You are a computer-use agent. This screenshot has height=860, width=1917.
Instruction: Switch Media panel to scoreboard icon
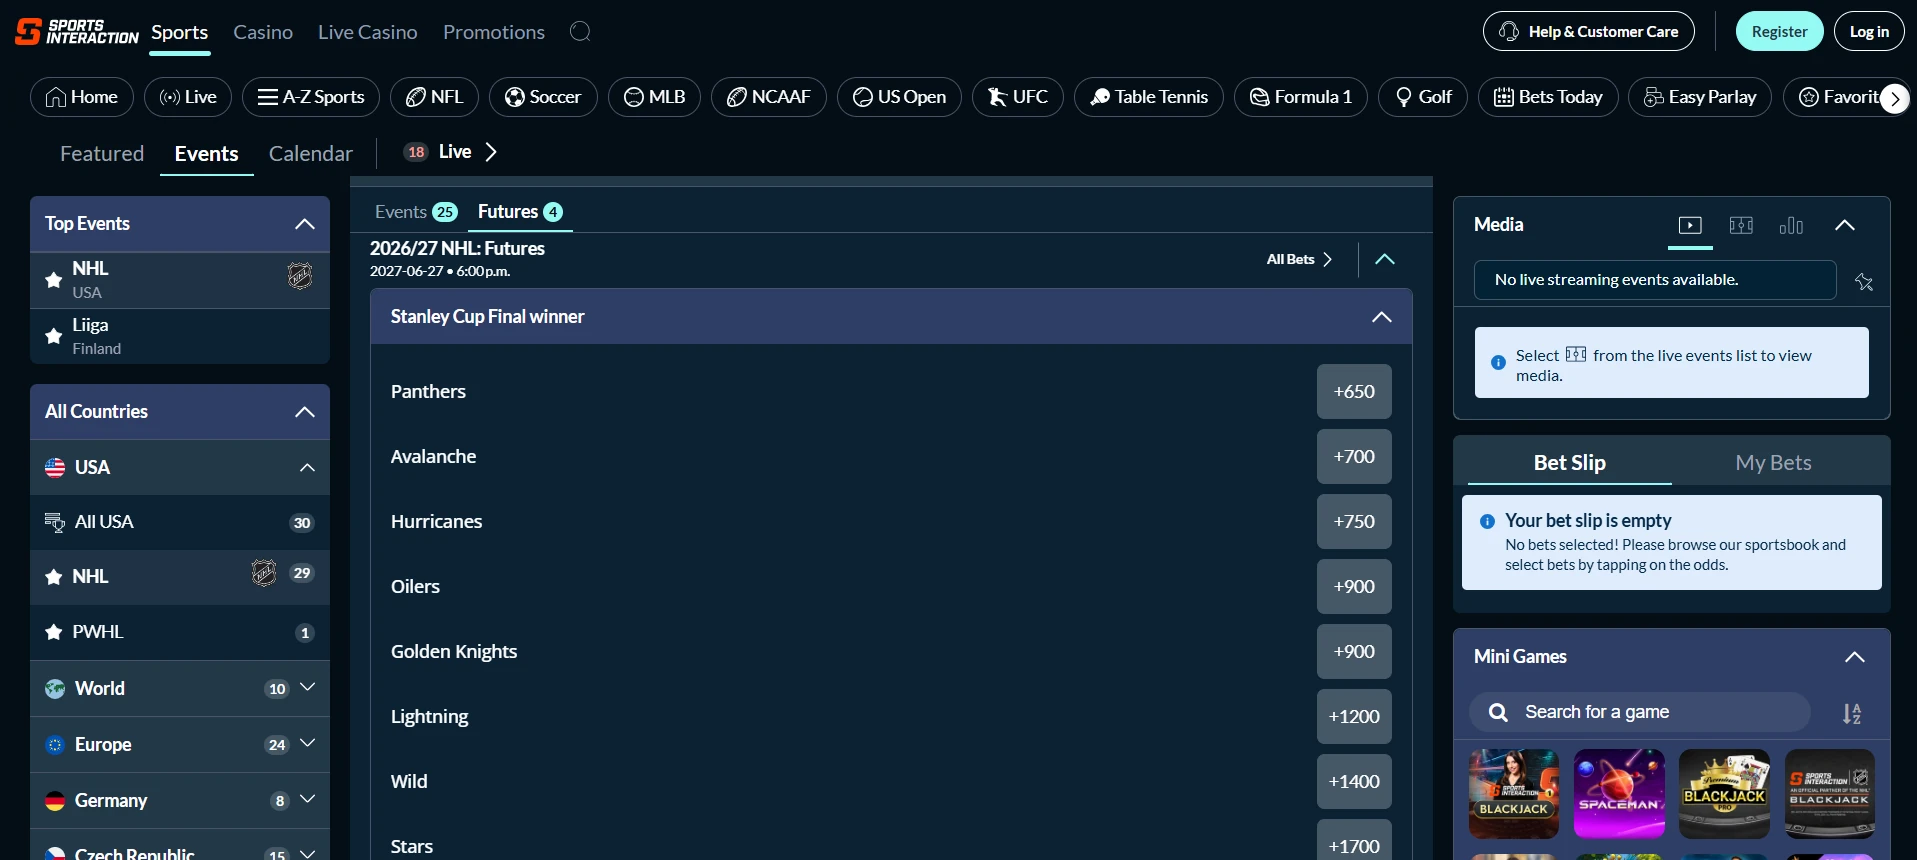point(1741,226)
